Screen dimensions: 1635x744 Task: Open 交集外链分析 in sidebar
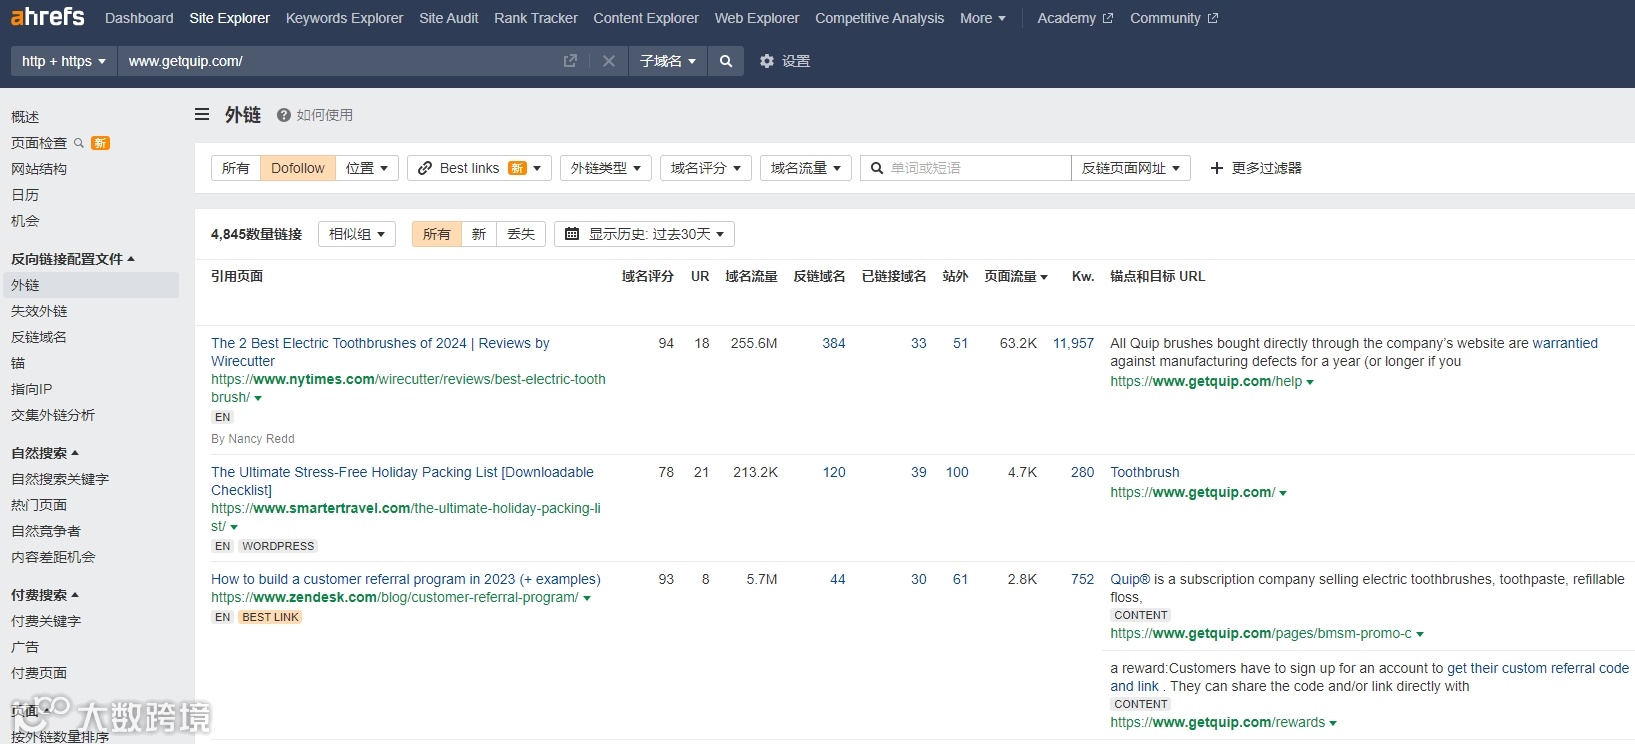tap(53, 415)
